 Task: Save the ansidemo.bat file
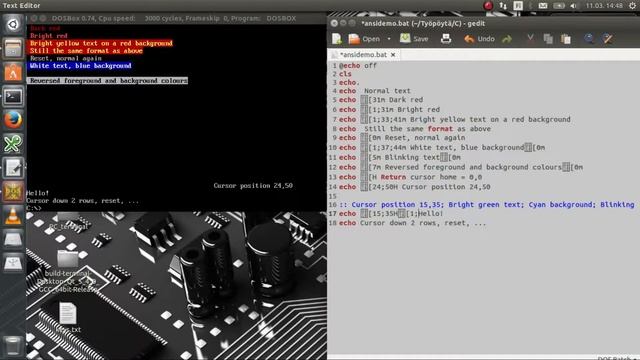pyautogui.click(x=414, y=39)
